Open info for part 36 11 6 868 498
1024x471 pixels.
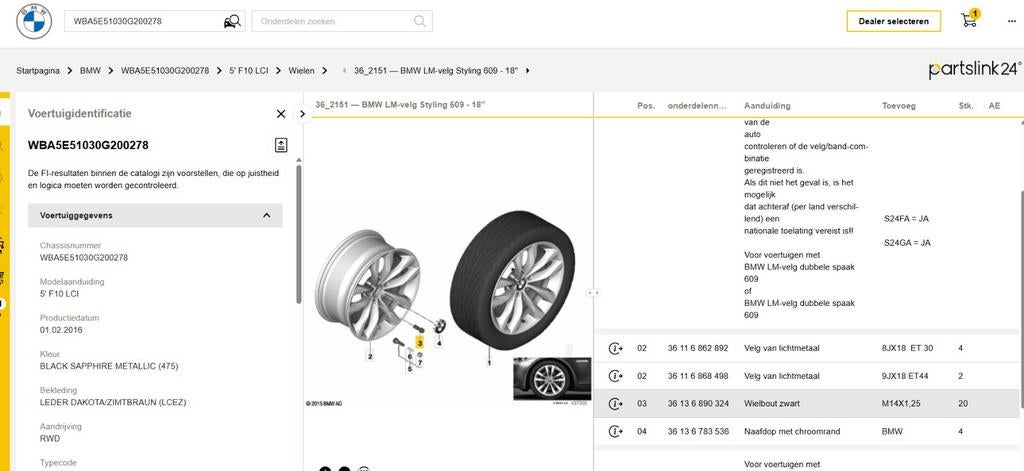(615, 376)
